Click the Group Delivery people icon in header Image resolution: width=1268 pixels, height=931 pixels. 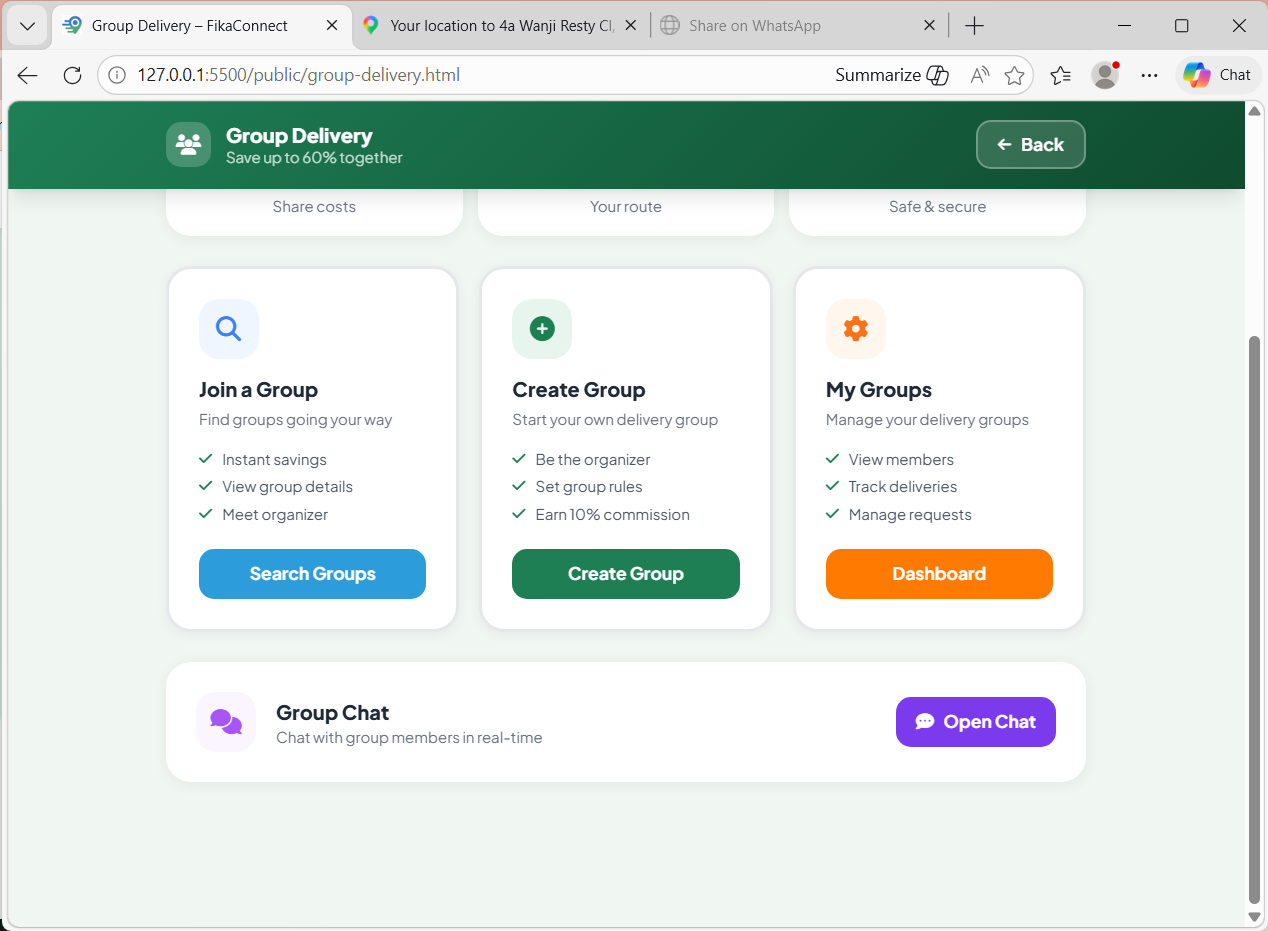click(x=188, y=144)
